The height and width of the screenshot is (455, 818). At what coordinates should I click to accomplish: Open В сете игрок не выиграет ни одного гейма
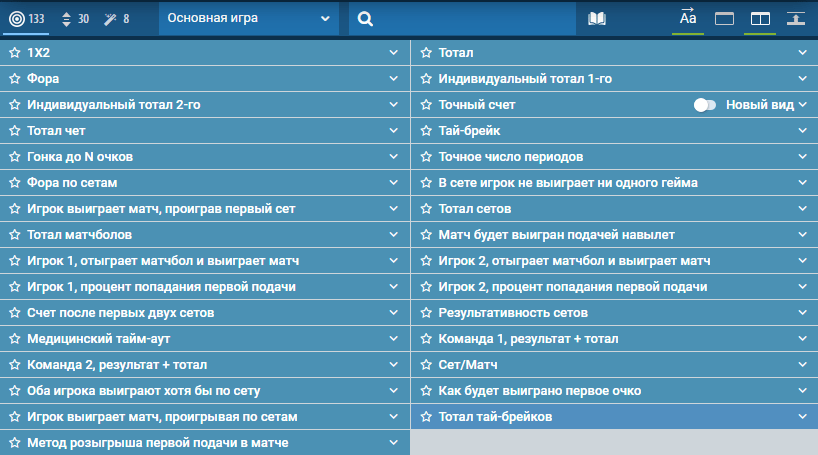point(615,183)
